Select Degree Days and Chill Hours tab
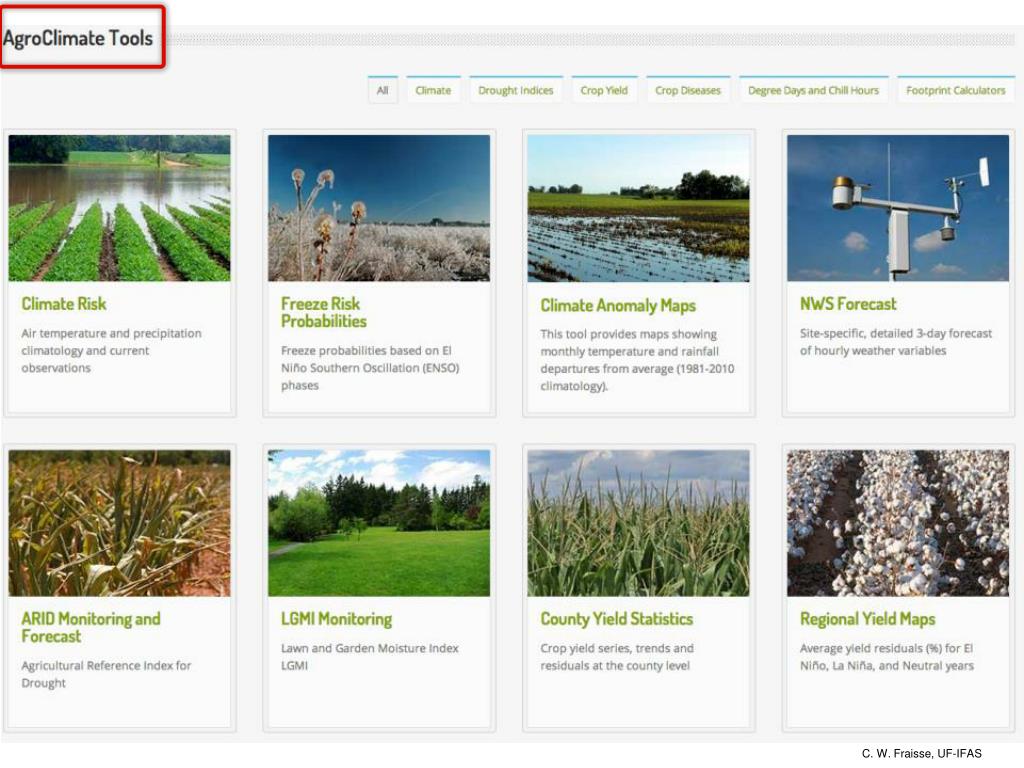Viewport: 1024px width, 768px height. (813, 90)
